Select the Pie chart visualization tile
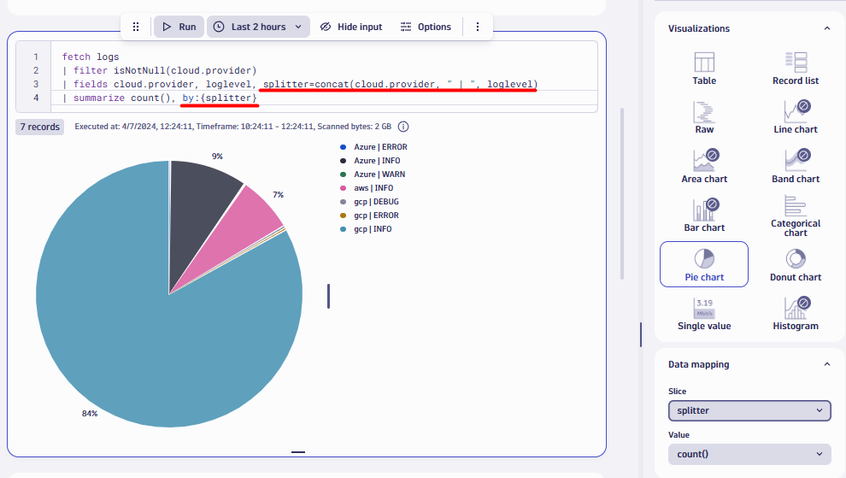The image size is (846, 478). [704, 264]
